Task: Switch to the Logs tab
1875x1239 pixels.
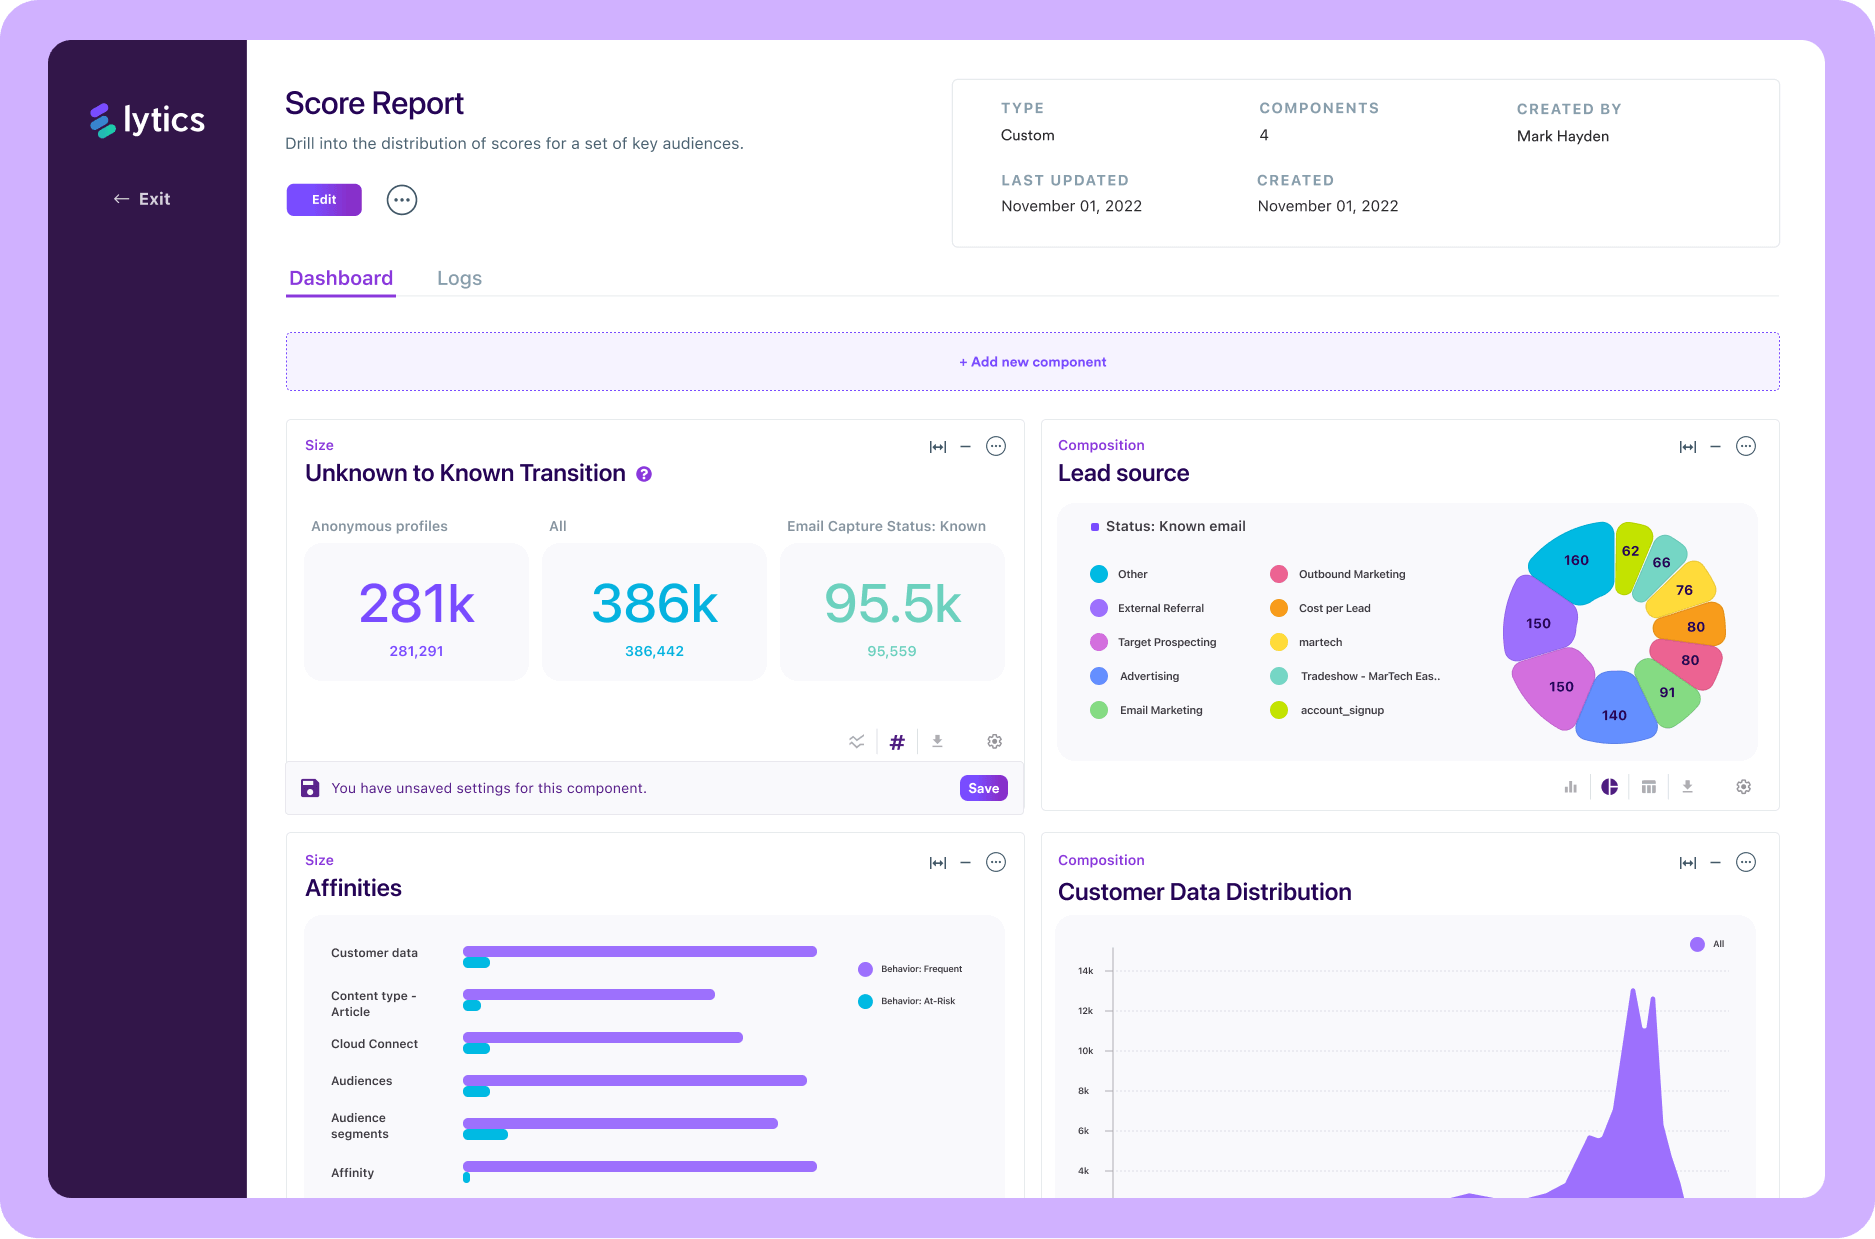Action: [x=459, y=278]
